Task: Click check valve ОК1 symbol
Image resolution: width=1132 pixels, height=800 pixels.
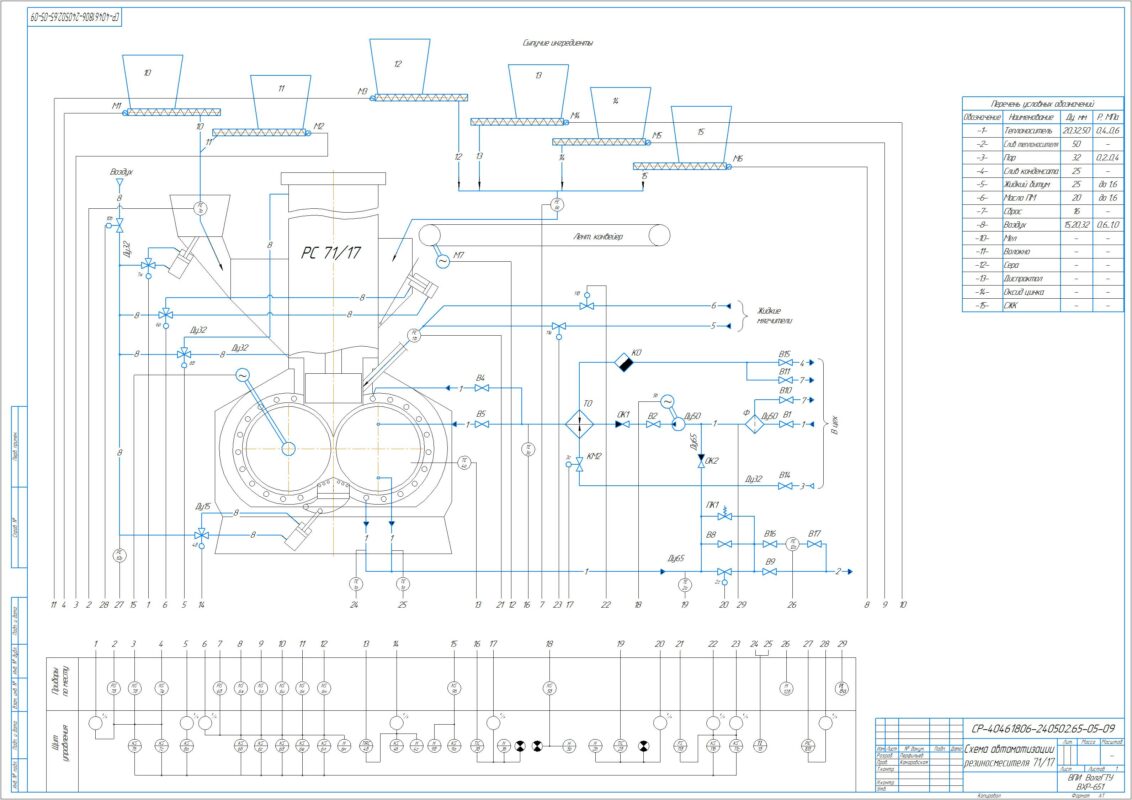Action: (622, 425)
